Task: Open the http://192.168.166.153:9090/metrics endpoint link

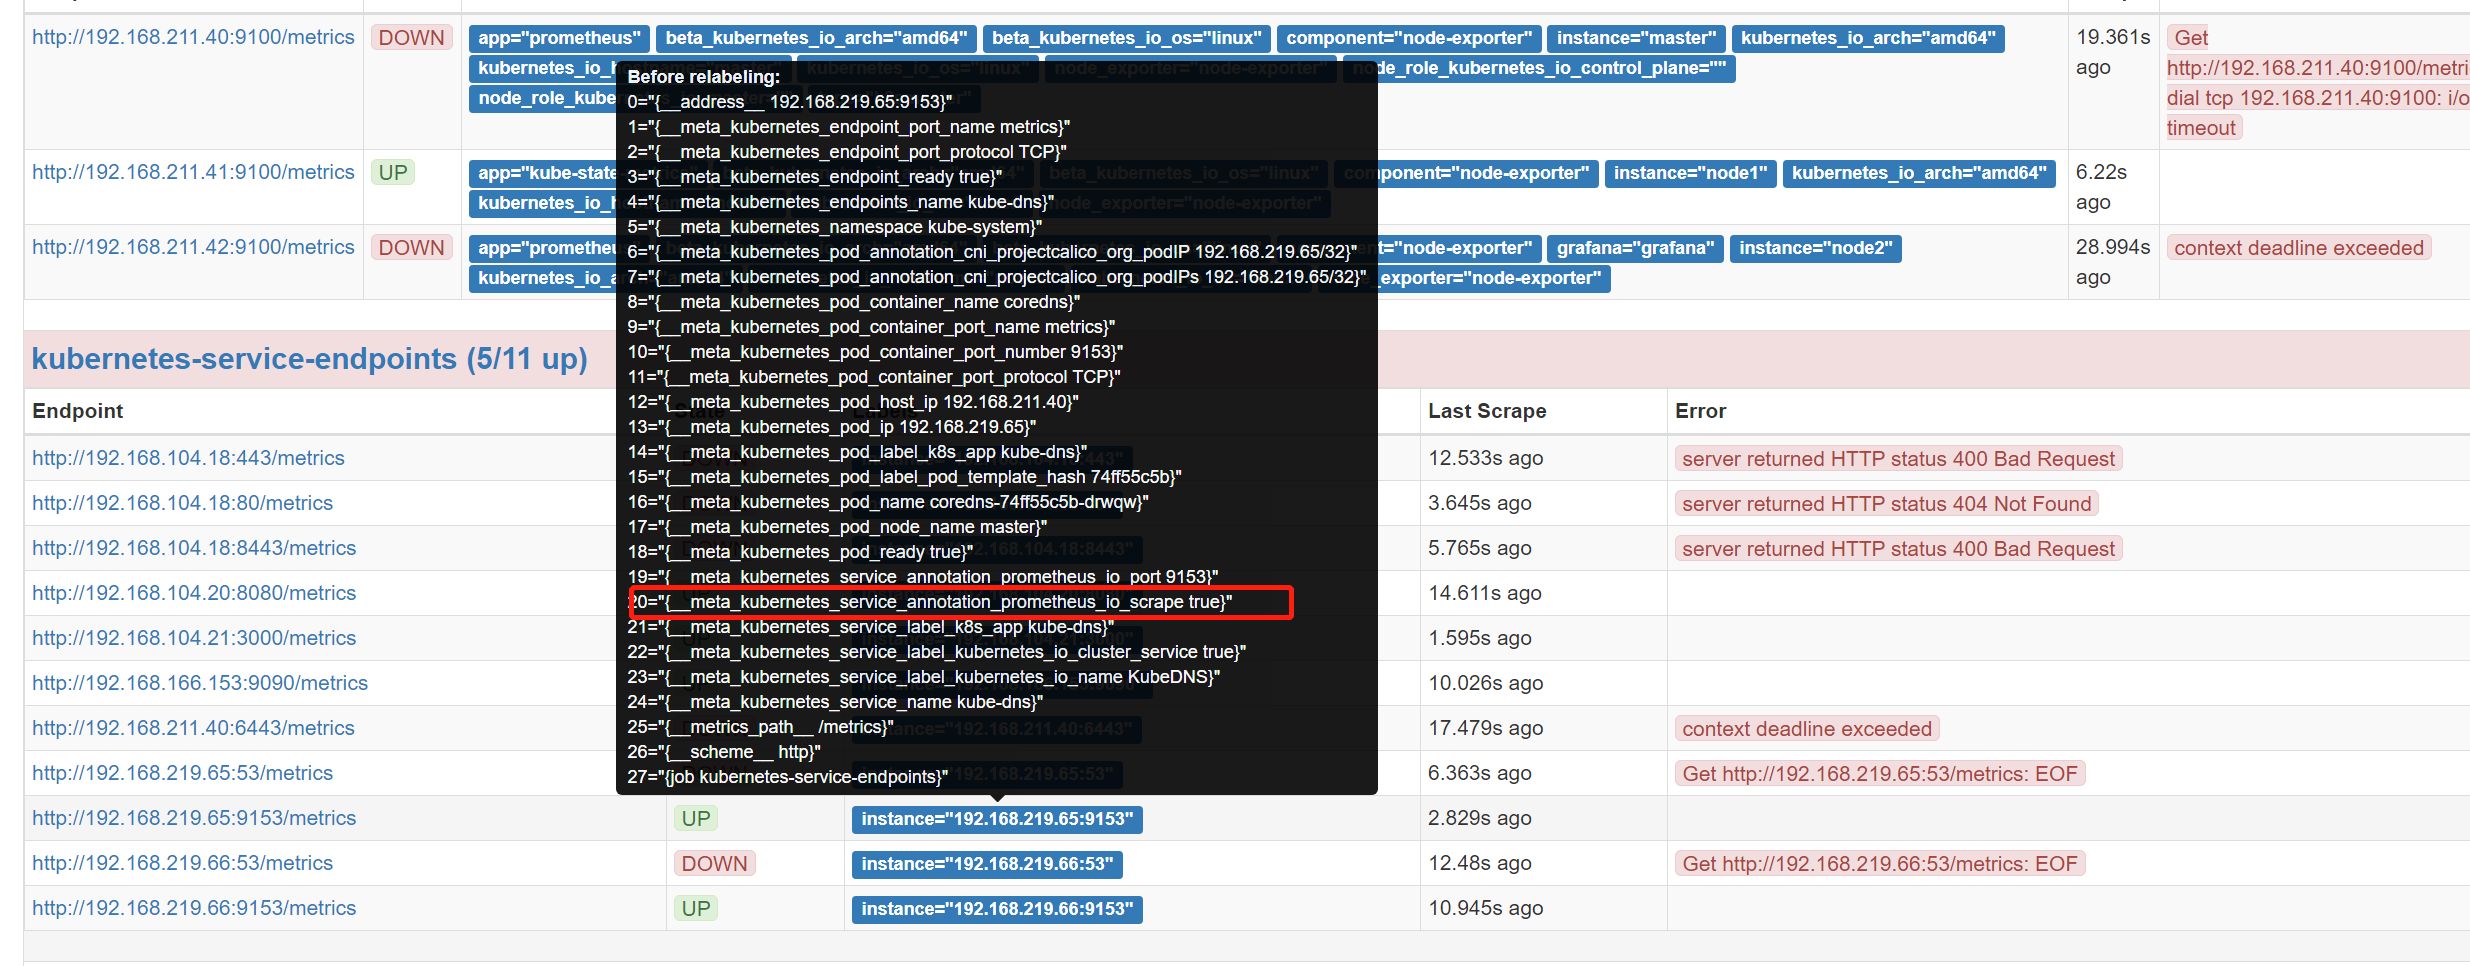Action: pyautogui.click(x=199, y=682)
